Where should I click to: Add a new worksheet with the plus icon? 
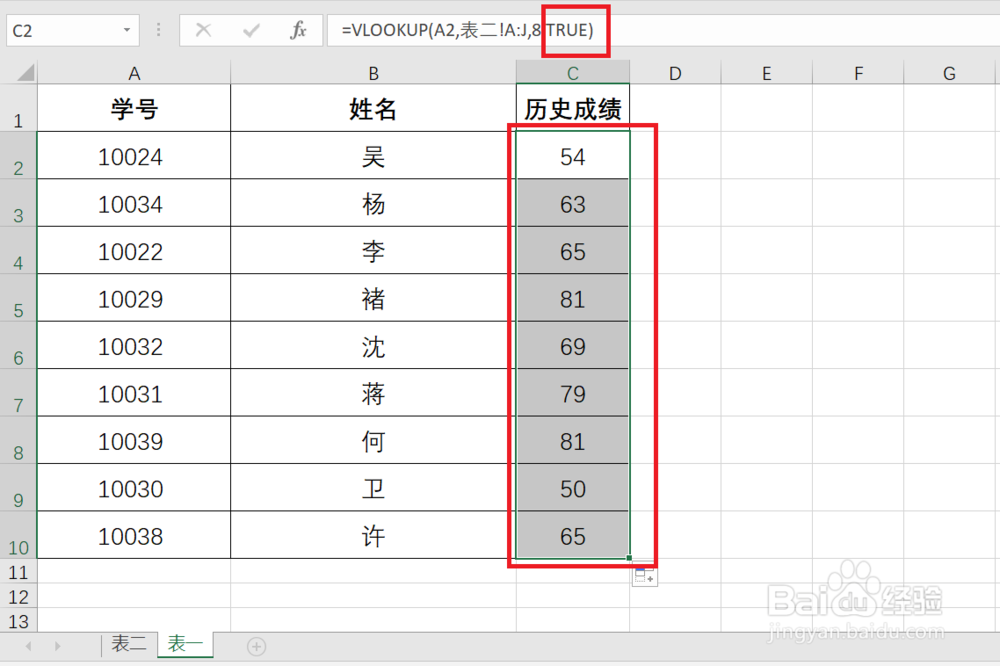pyautogui.click(x=256, y=646)
